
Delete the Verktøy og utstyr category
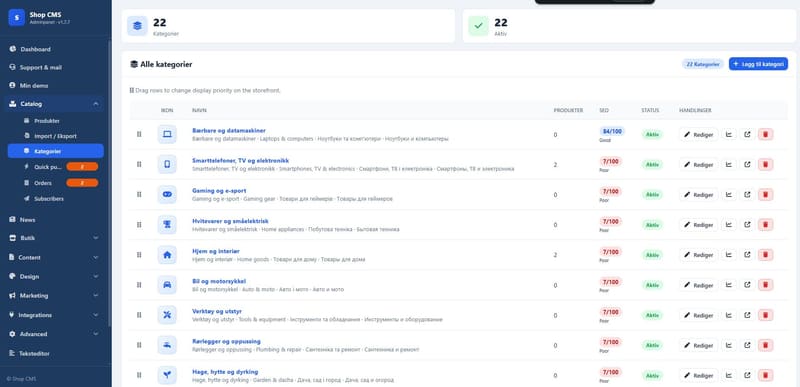(765, 315)
